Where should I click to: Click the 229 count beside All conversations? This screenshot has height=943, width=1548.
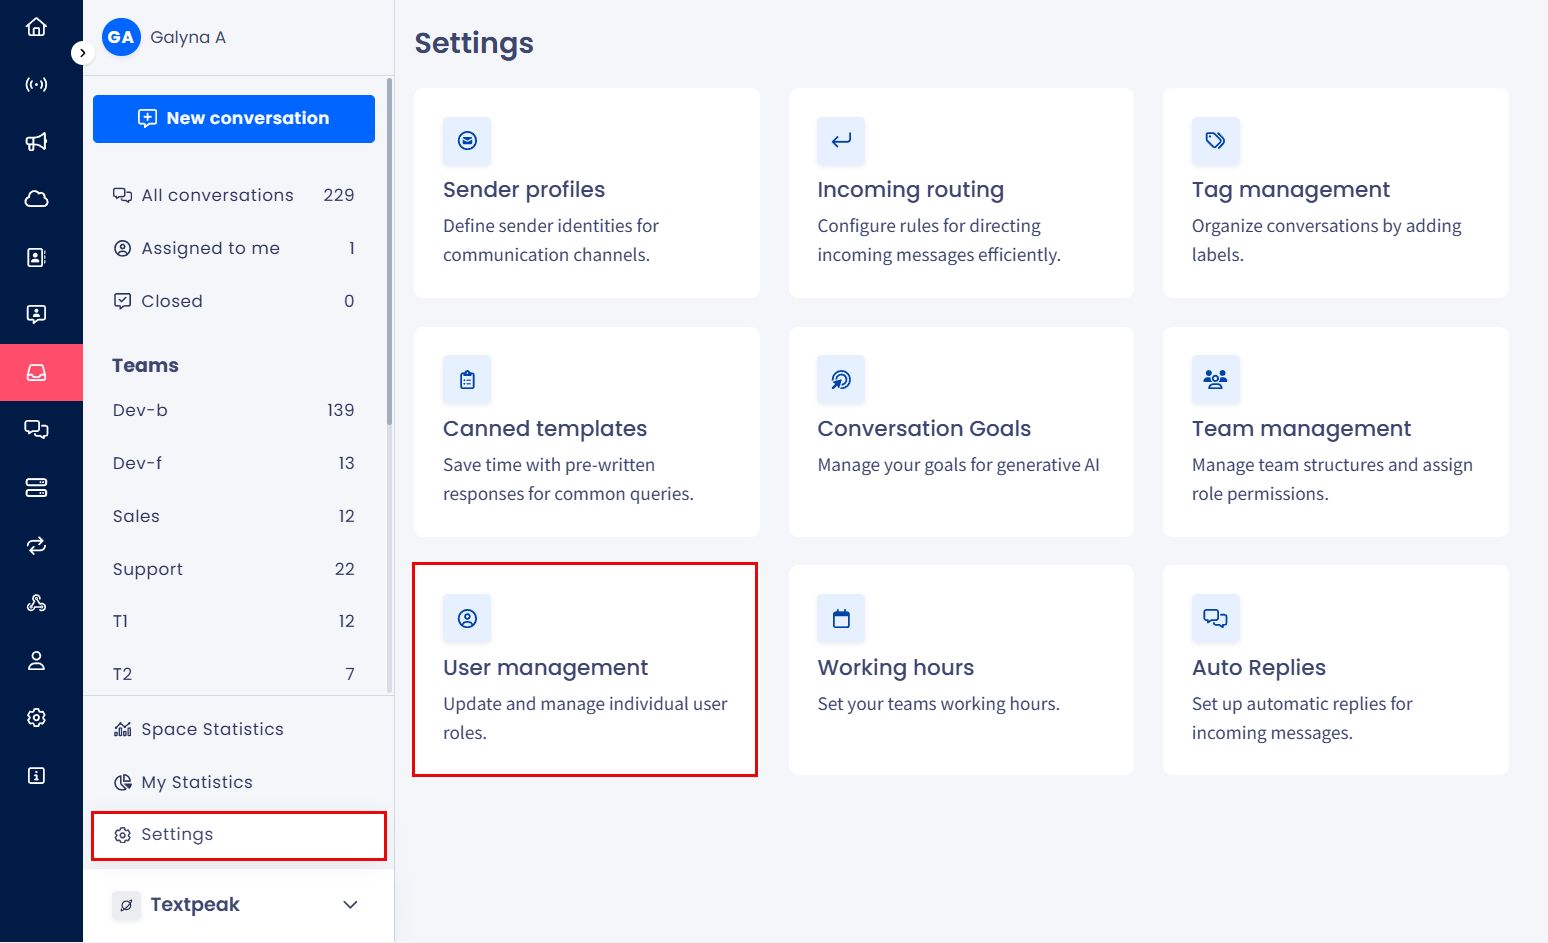tap(339, 195)
